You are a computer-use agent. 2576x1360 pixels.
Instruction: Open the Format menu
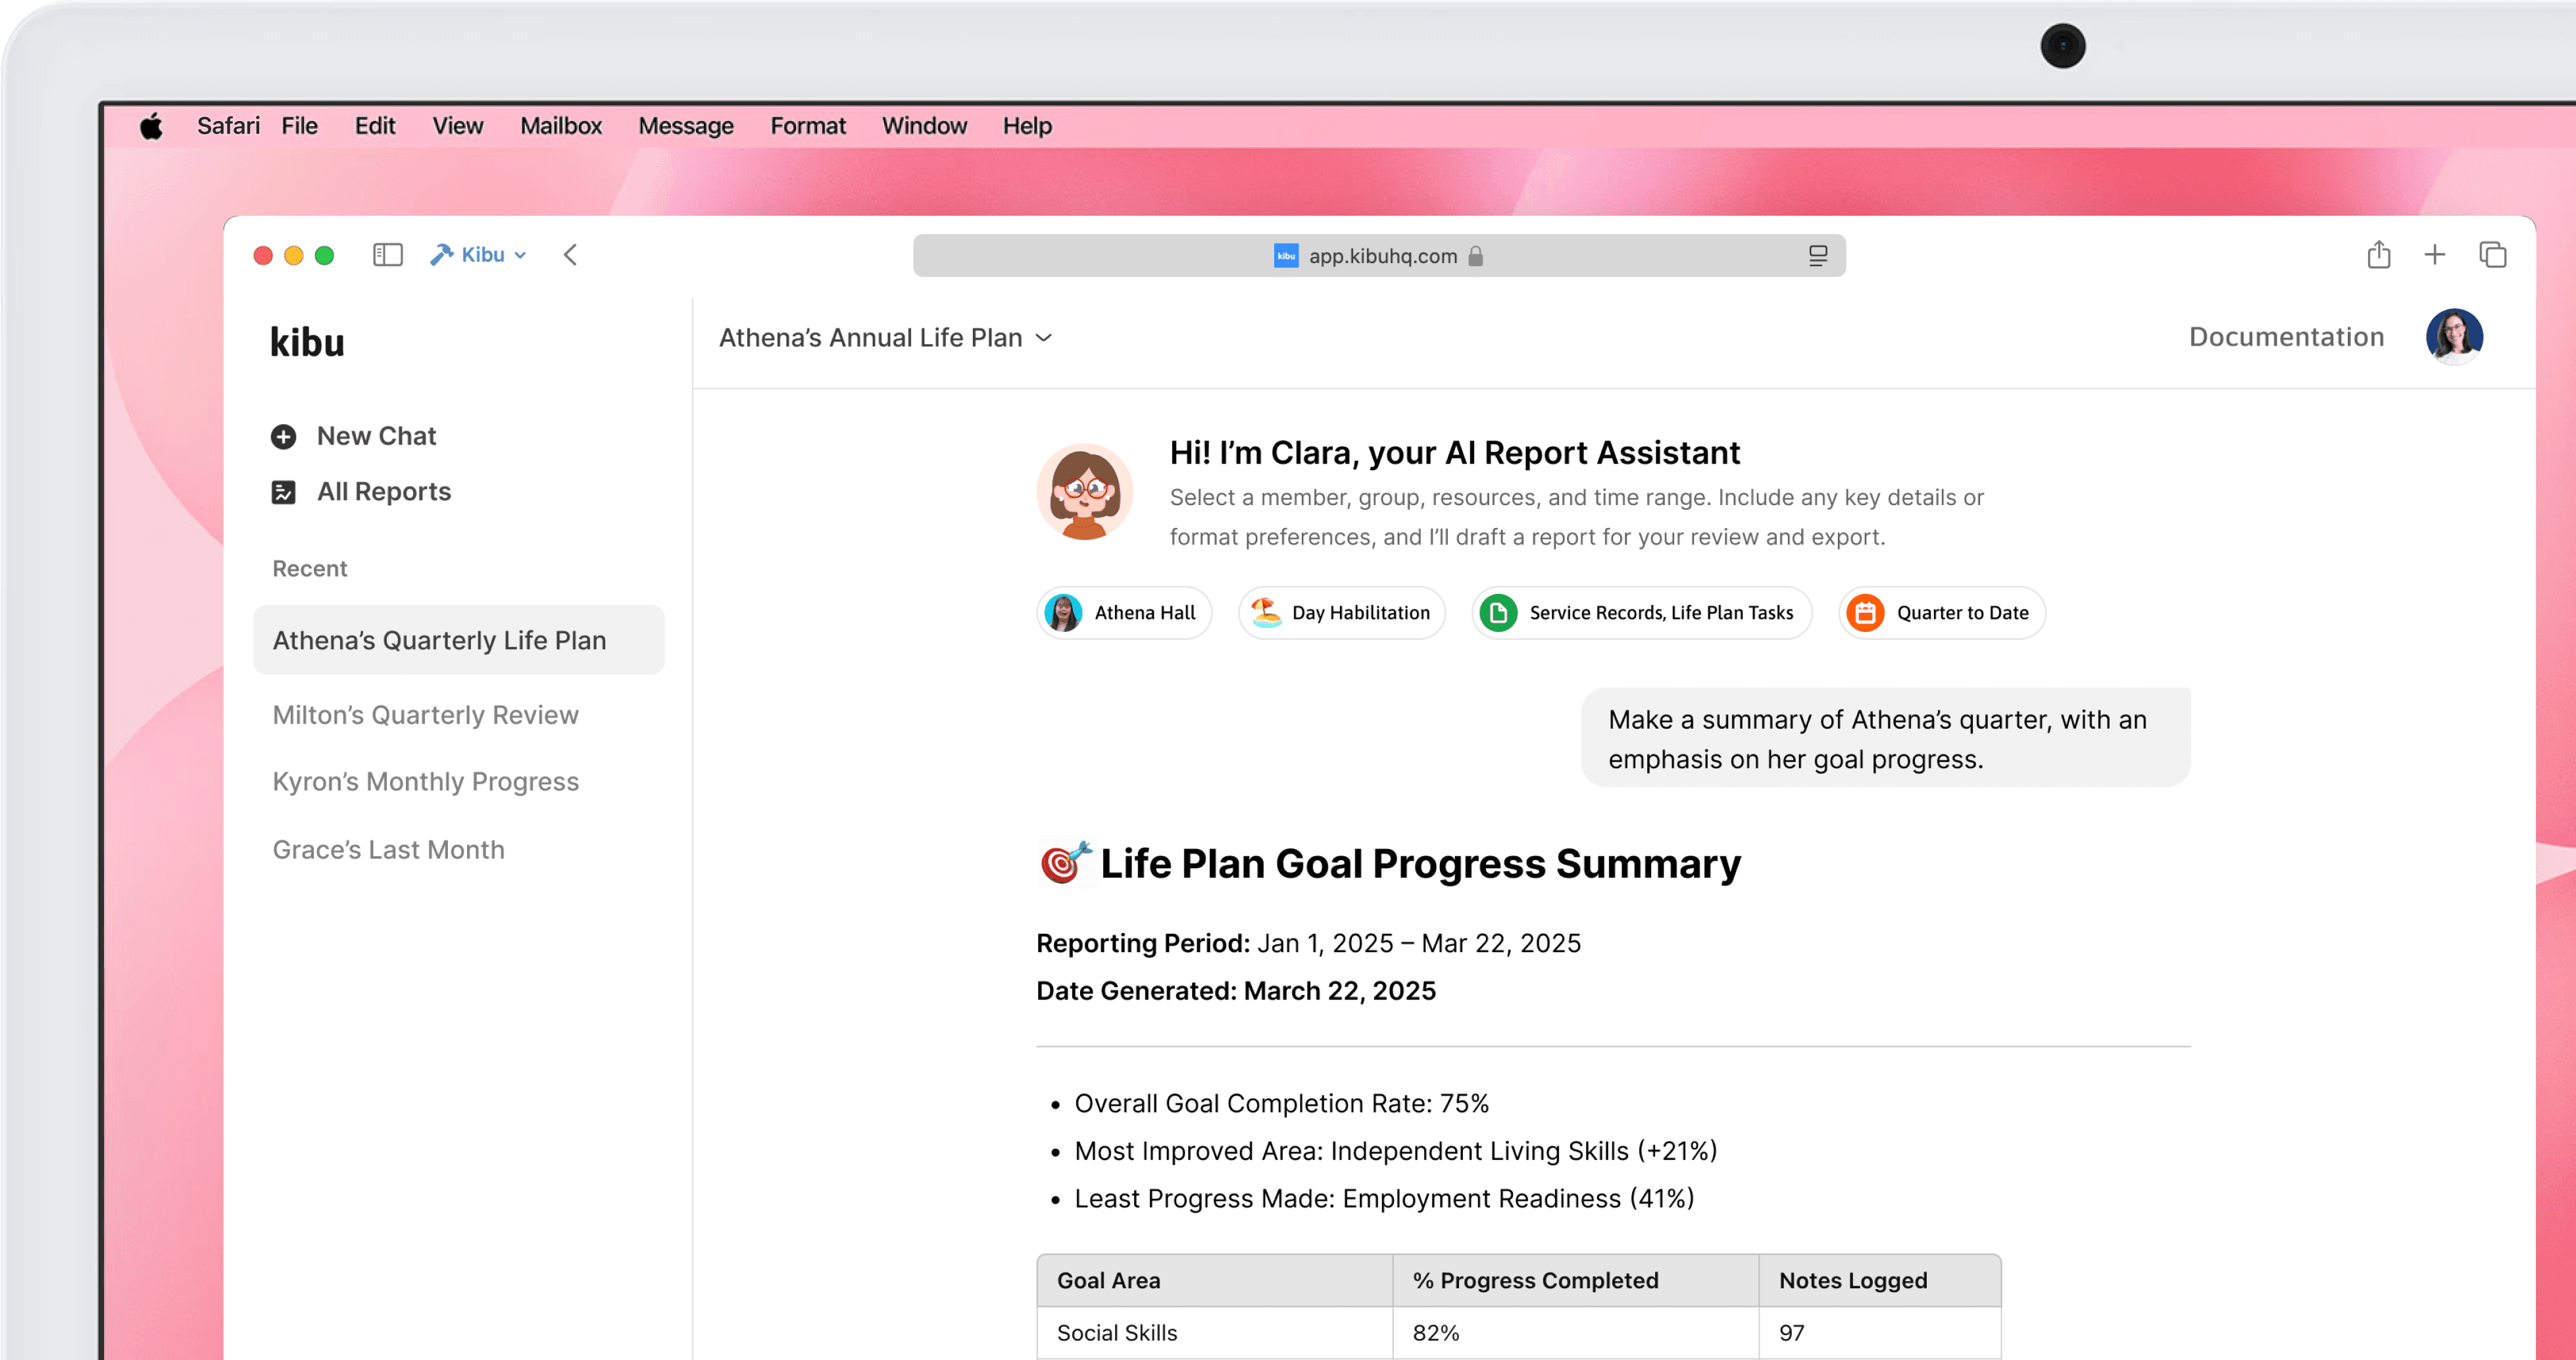[x=807, y=126]
